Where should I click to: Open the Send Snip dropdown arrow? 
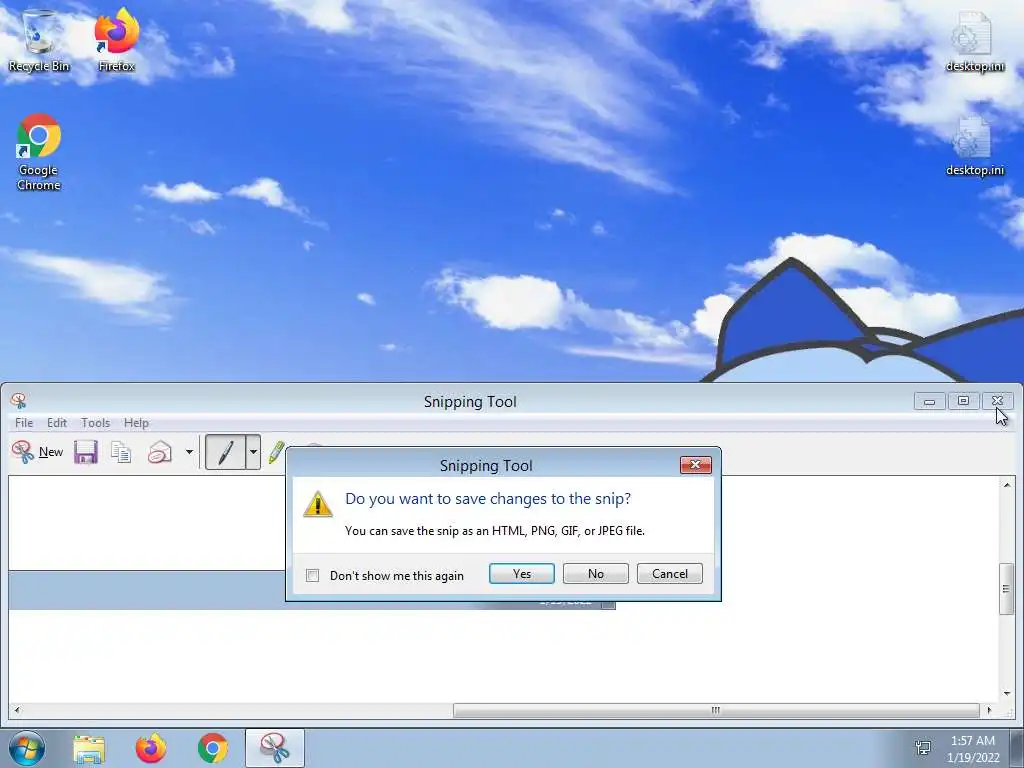click(189, 452)
